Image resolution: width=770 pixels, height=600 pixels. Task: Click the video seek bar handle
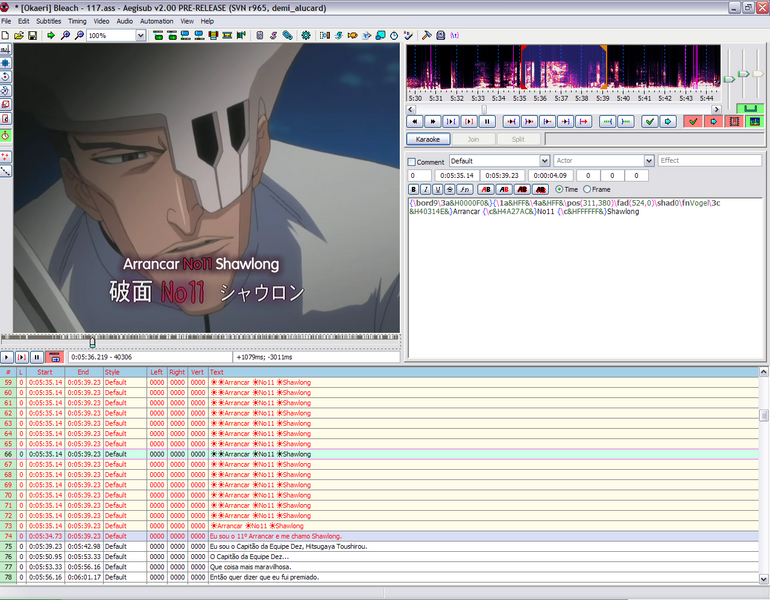click(x=92, y=342)
